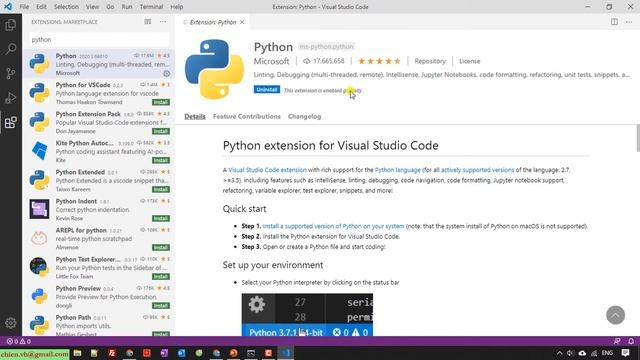Click the scroll-to-top round arrow button

[x=616, y=315]
